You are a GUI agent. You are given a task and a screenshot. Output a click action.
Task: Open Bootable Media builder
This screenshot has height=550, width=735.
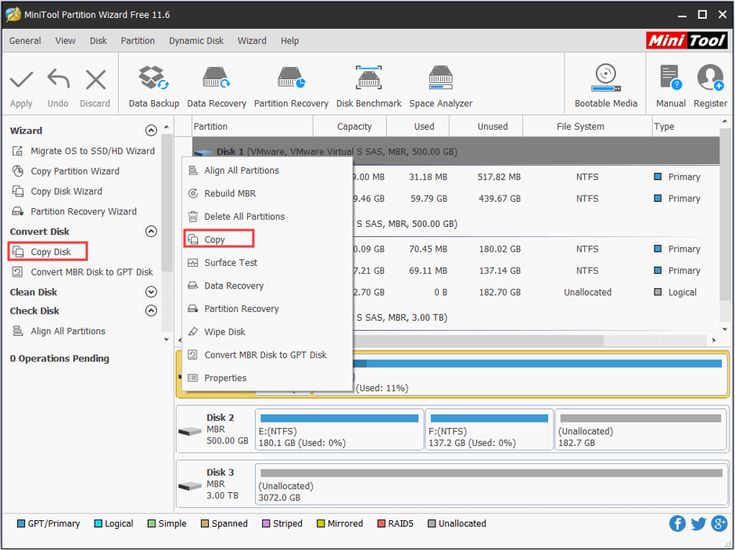click(606, 86)
